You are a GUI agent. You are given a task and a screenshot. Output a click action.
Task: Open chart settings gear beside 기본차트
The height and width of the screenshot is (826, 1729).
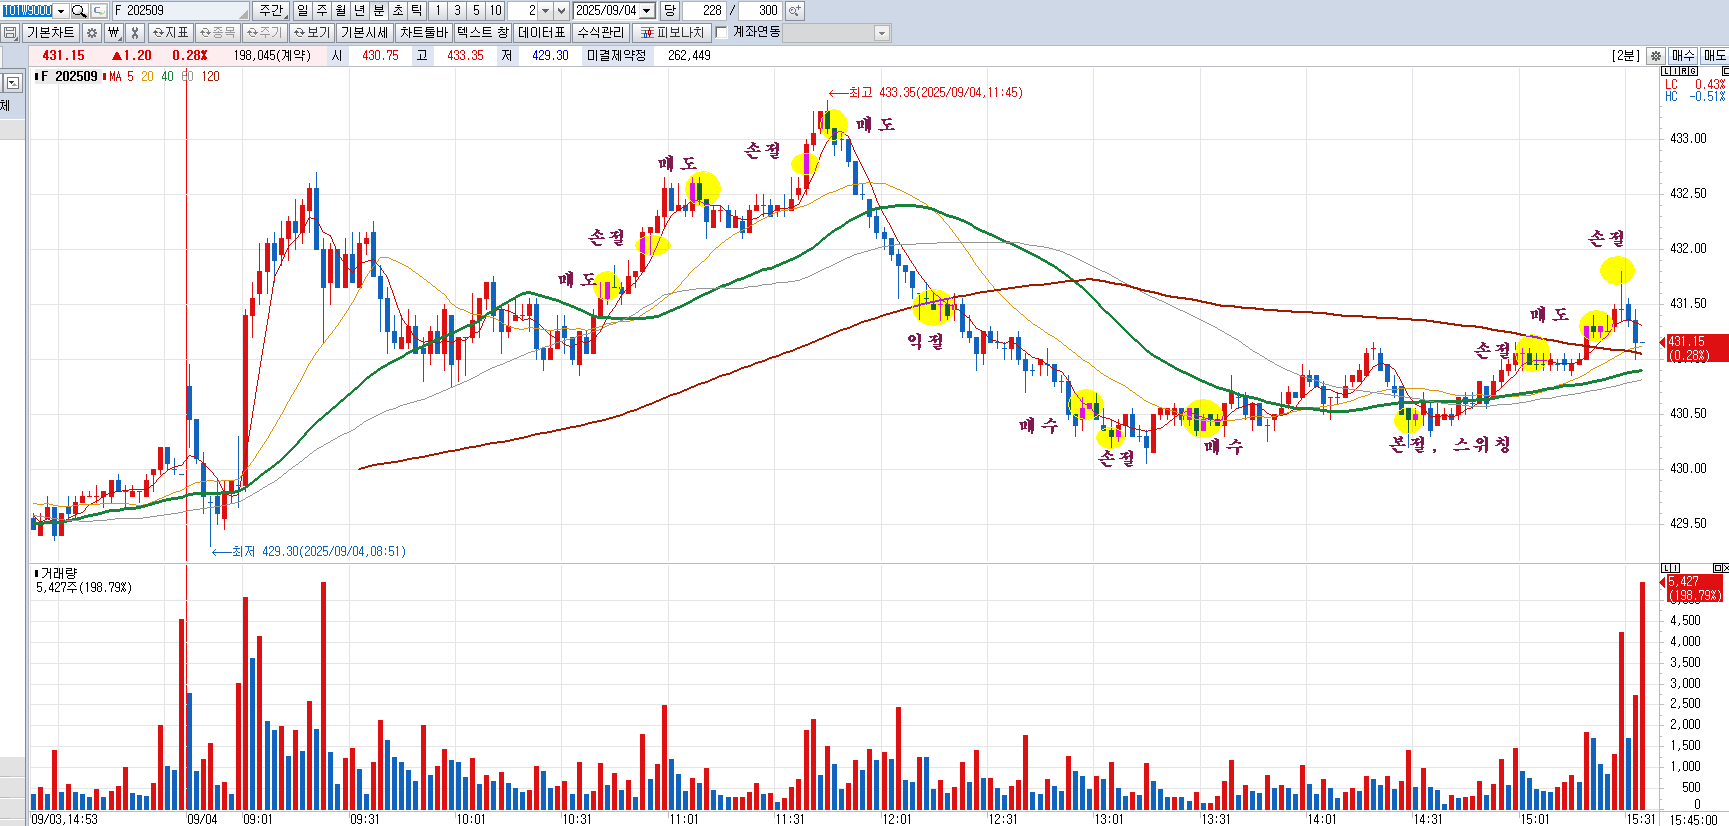pyautogui.click(x=91, y=33)
